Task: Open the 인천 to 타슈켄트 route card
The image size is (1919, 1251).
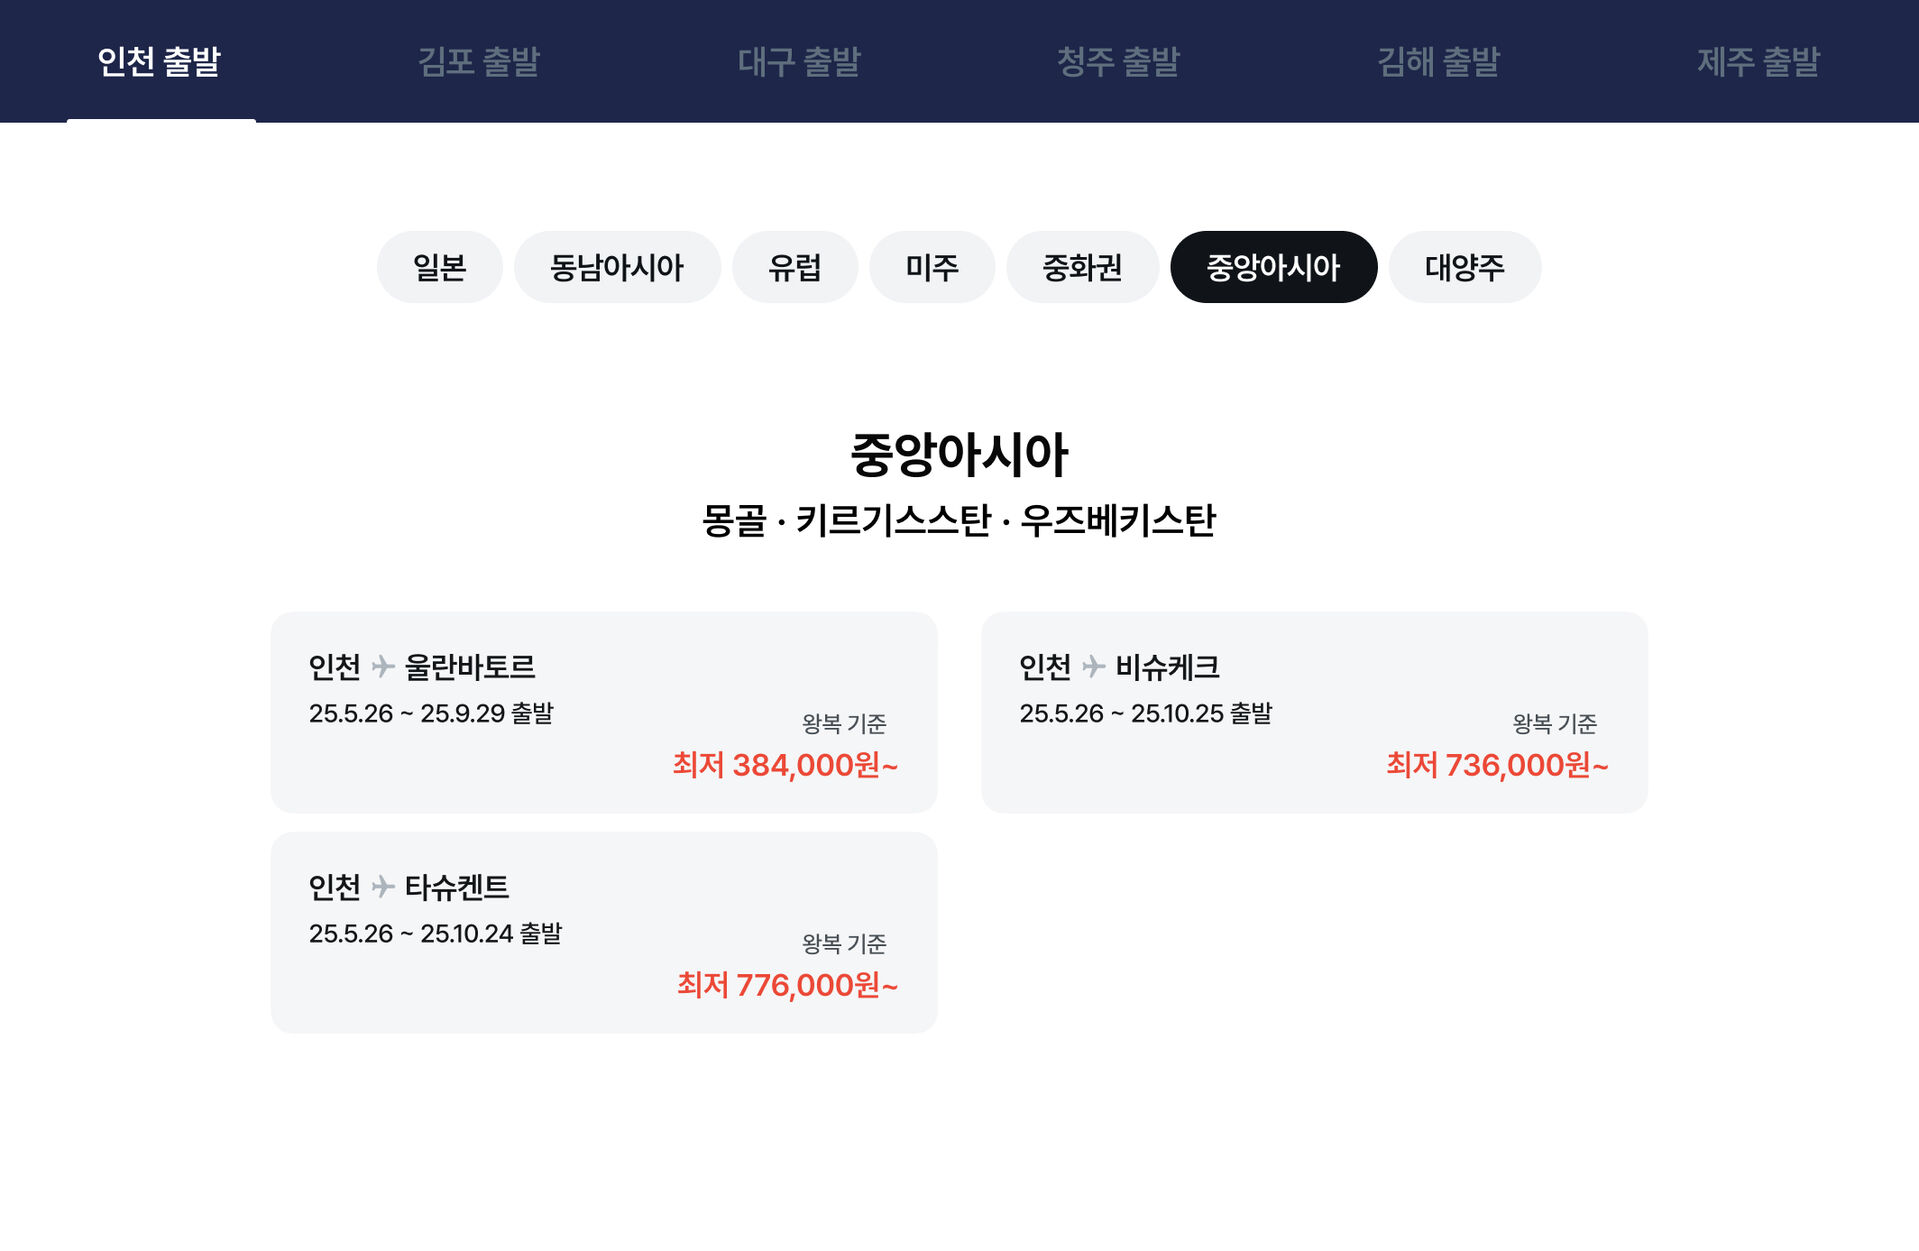Action: 603,932
